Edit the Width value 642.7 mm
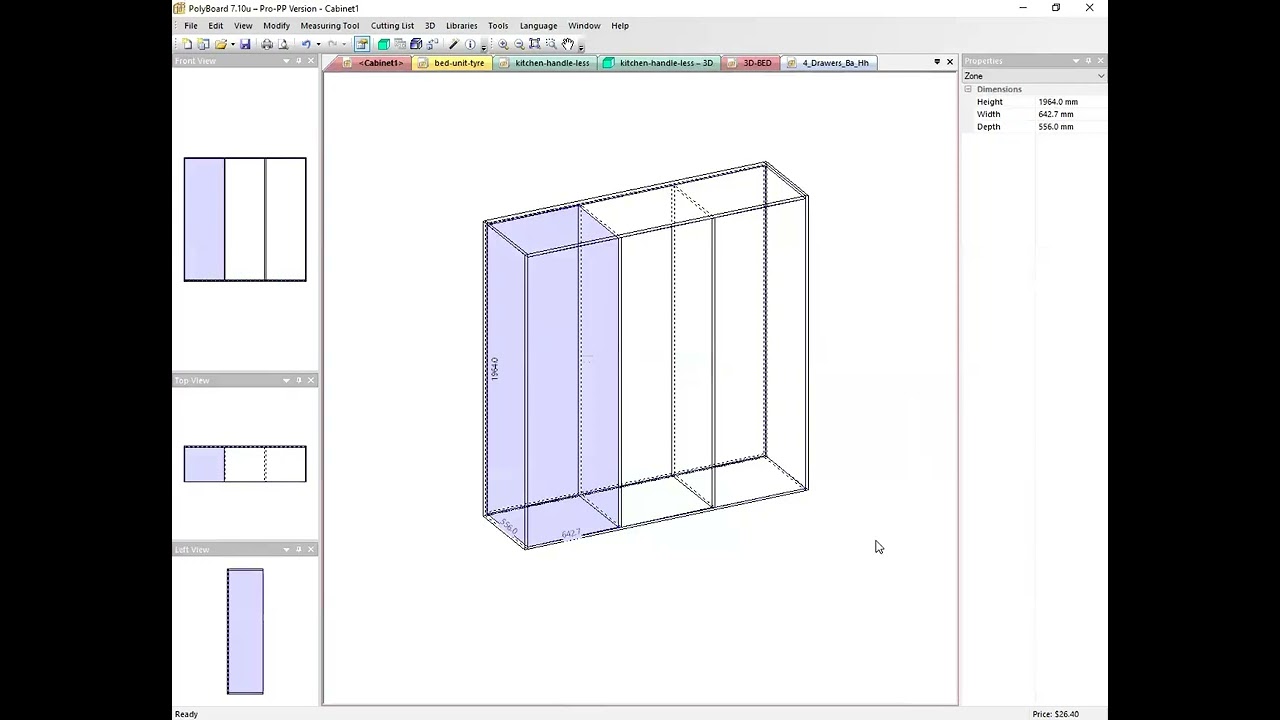This screenshot has height=720, width=1280. click(x=1071, y=114)
